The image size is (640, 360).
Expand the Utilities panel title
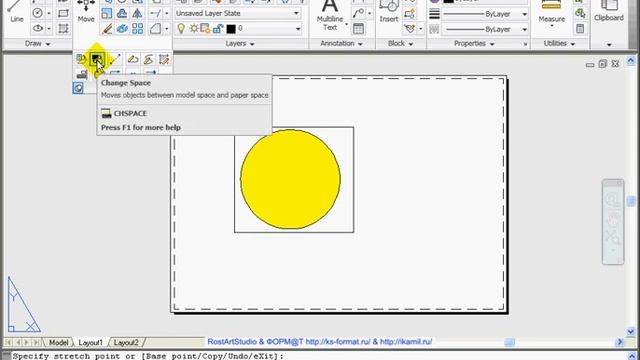[559, 43]
